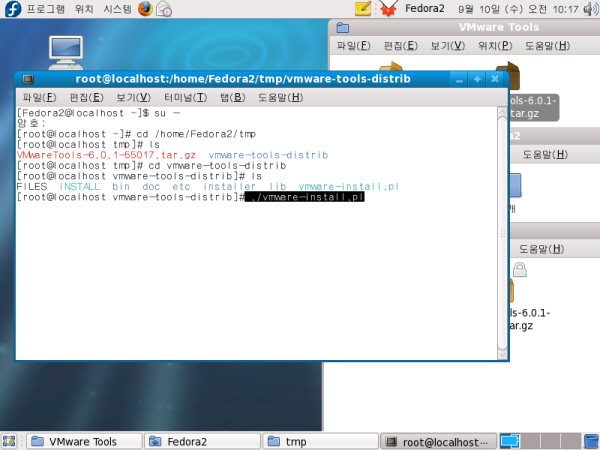Viewport: 600px width, 450px height.
Task: Minimize the terminal window
Action: pos(459,80)
